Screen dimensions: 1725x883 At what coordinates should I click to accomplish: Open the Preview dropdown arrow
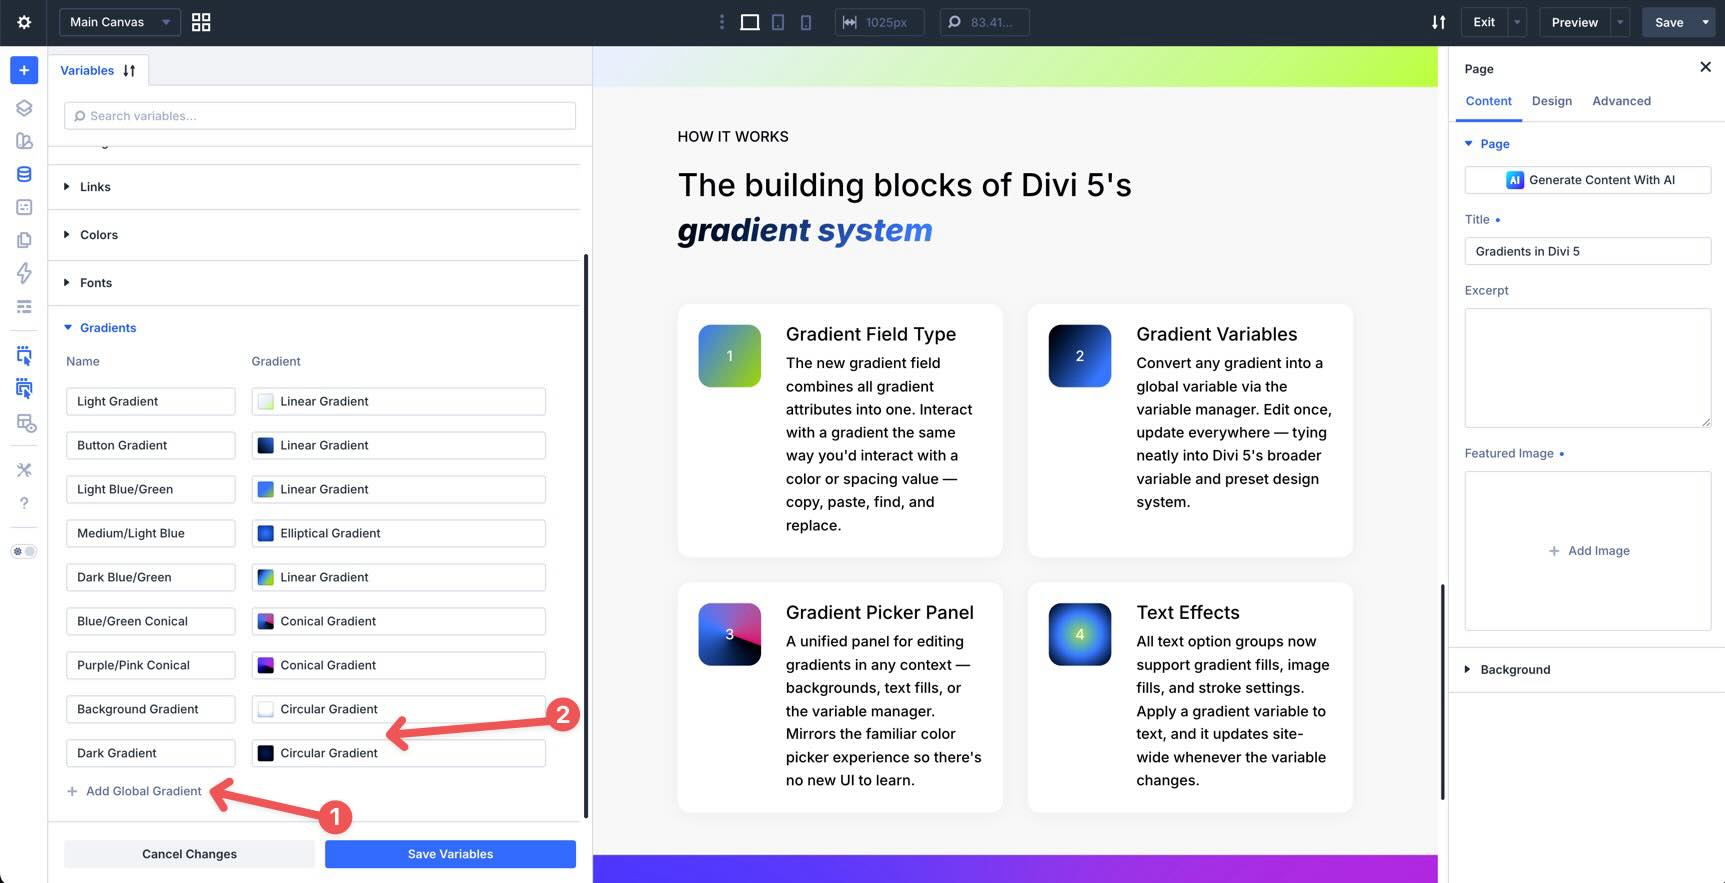(1620, 22)
